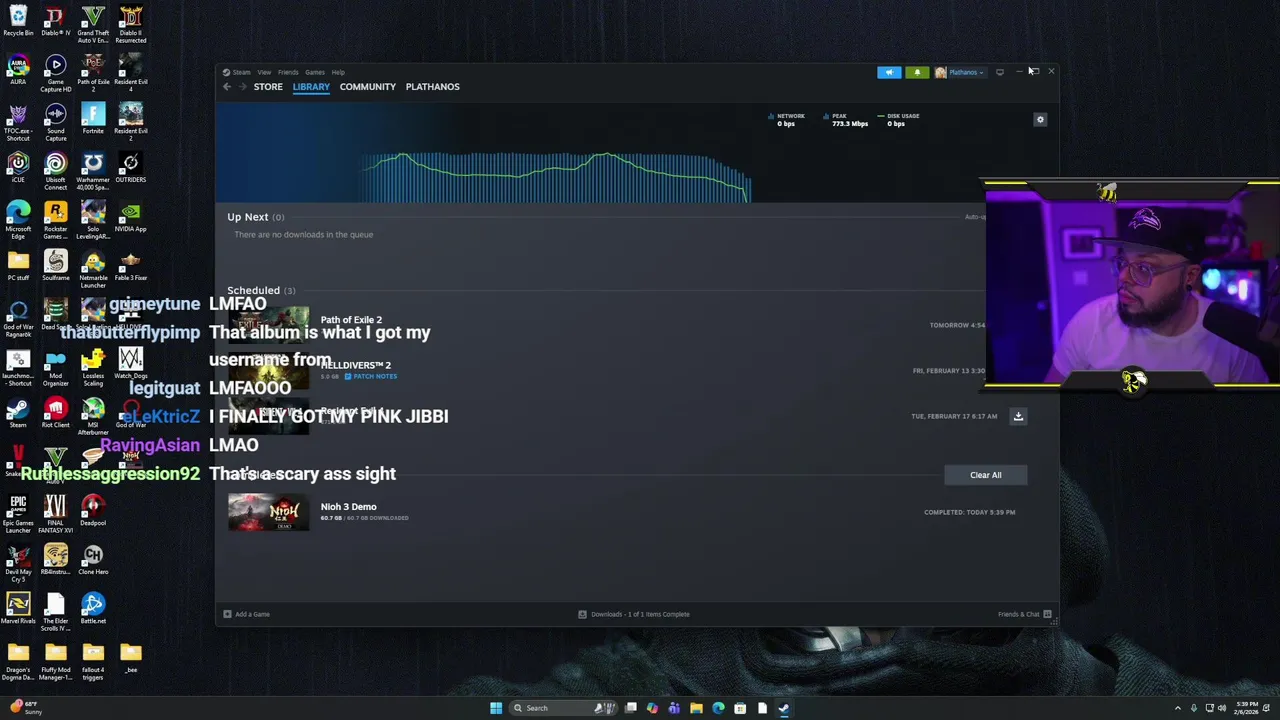Open the View menu in Steam
This screenshot has height=720, width=1280.
[264, 72]
